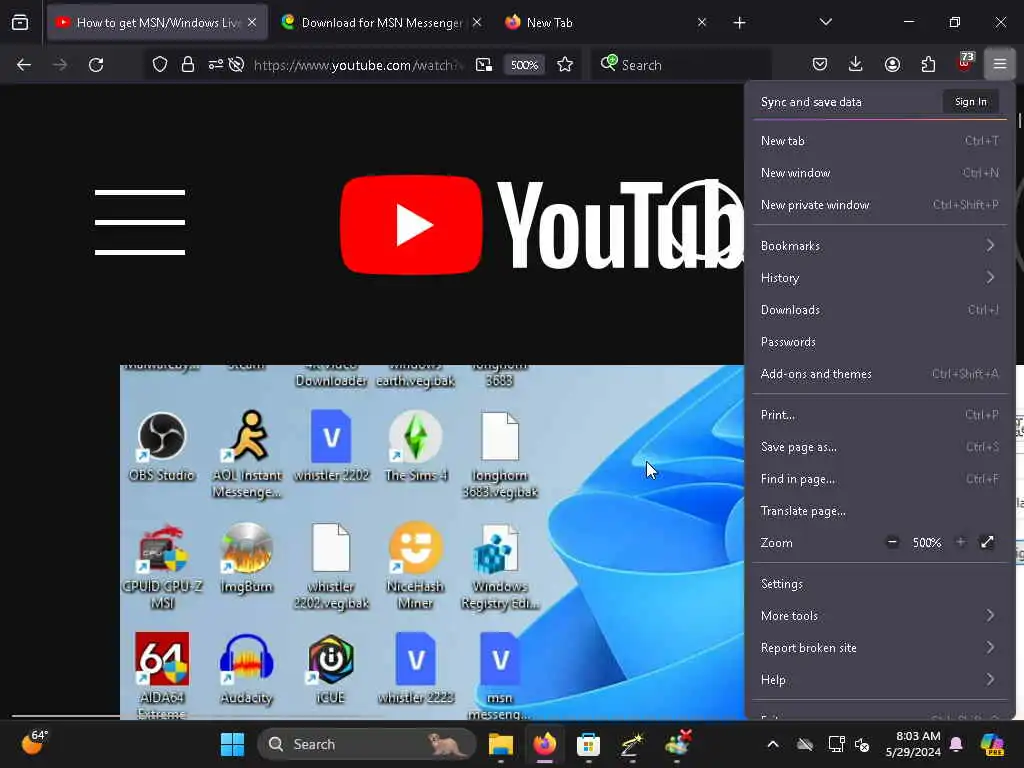Open the site permissions icon in address bar
The height and width of the screenshot is (768, 1024).
tap(216, 65)
